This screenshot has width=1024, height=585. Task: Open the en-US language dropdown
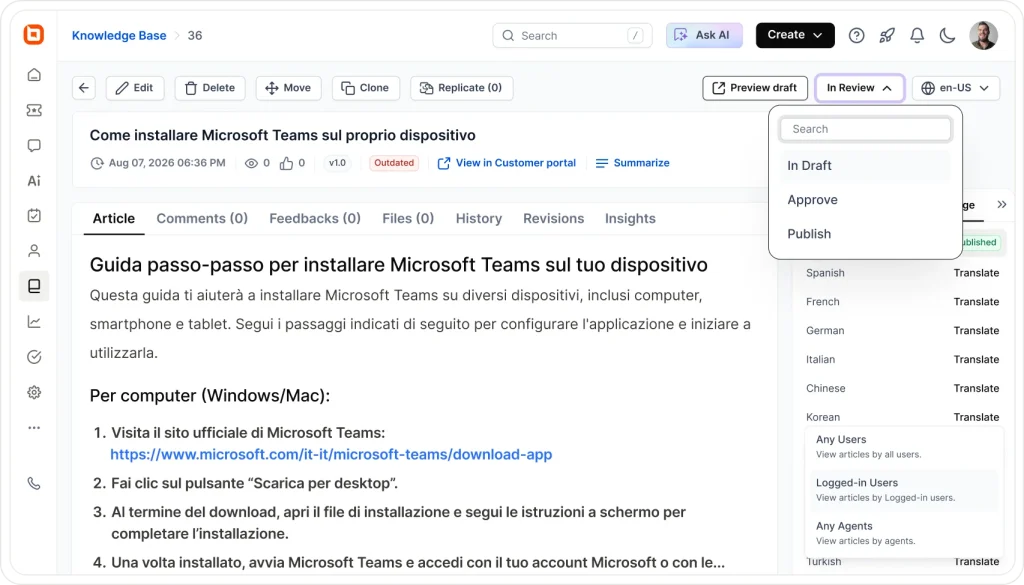pos(955,87)
